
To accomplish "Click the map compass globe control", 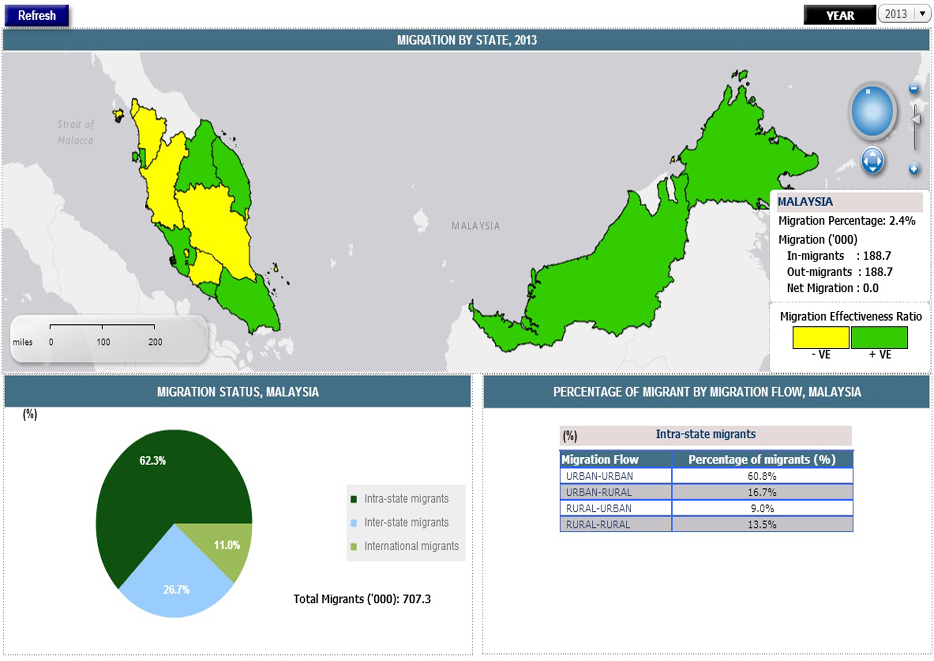I will pyautogui.click(x=872, y=111).
